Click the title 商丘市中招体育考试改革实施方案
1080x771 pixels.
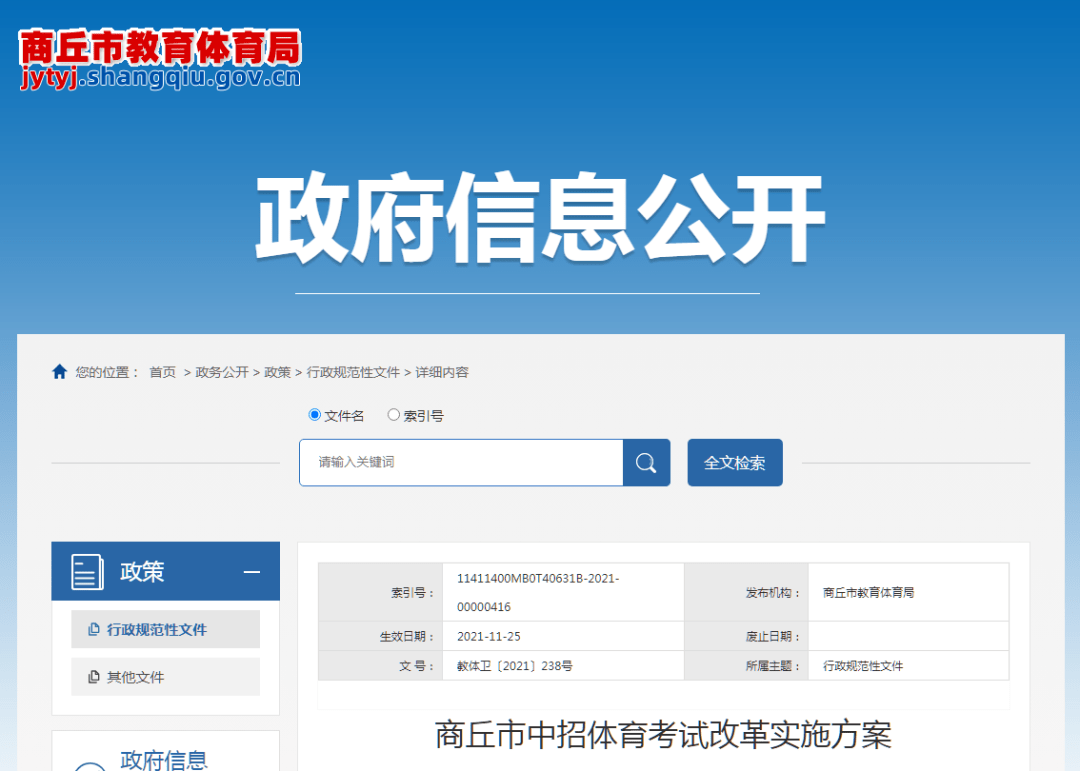tap(663, 734)
